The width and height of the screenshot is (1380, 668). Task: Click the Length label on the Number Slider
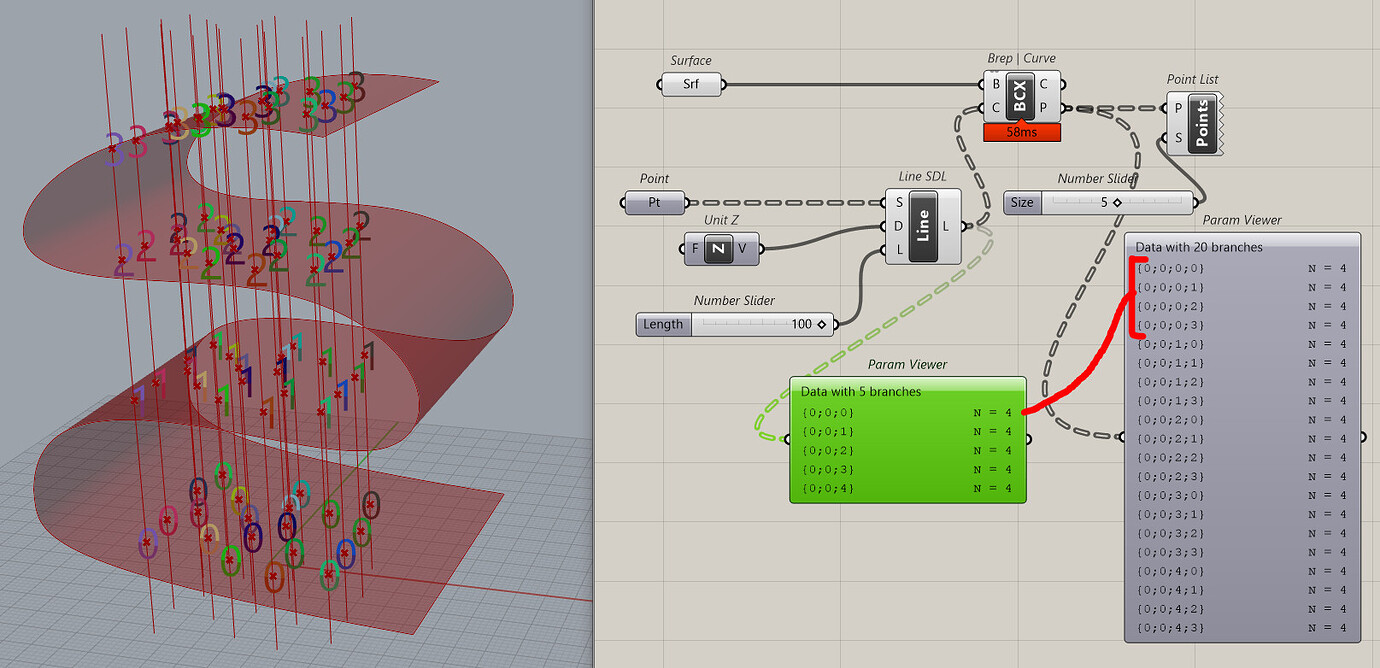click(663, 324)
